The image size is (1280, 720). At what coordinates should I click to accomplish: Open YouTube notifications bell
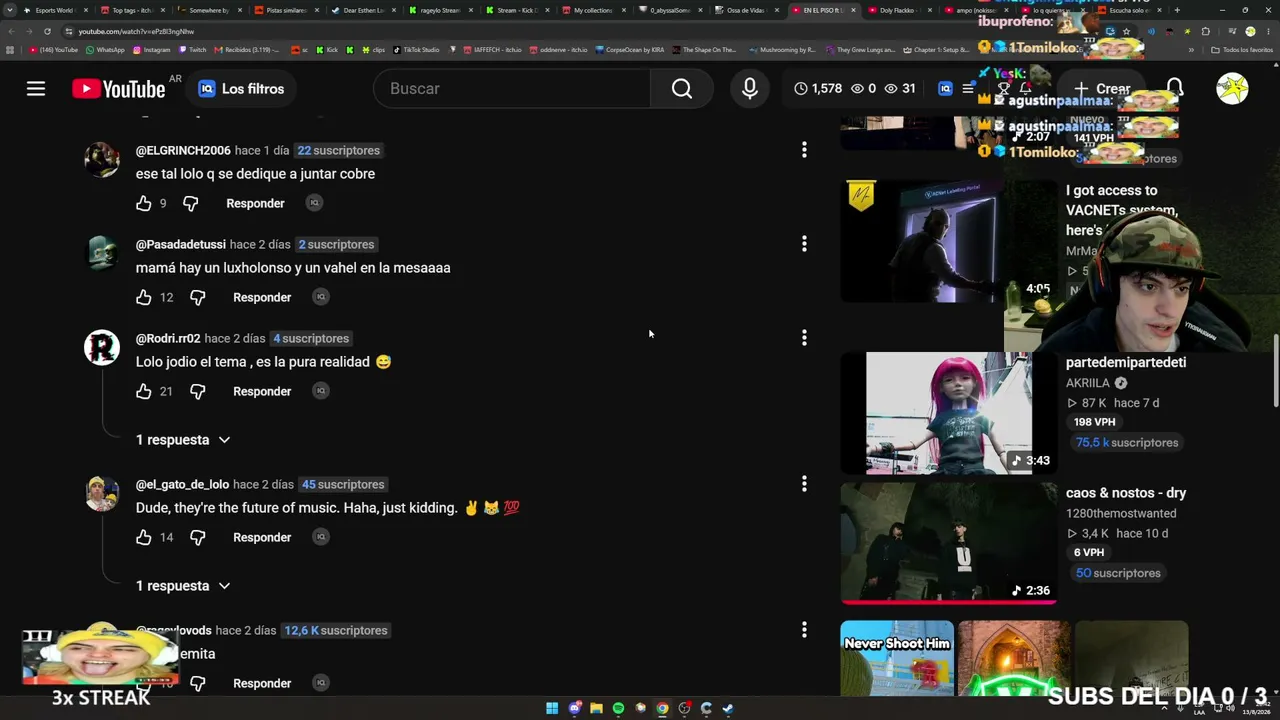pyautogui.click(x=1175, y=89)
